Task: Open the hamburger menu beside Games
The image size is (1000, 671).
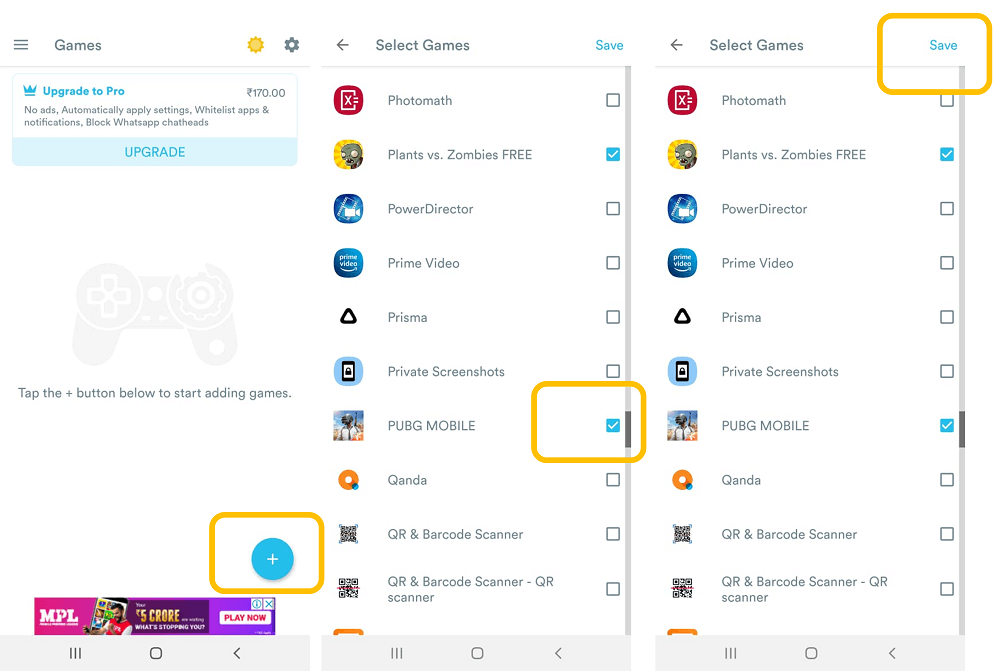Action: (x=21, y=45)
